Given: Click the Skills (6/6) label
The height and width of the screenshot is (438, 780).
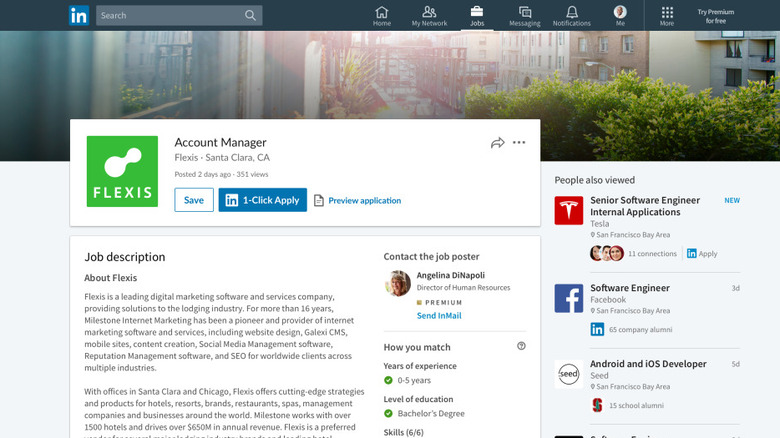Looking at the screenshot, I should (x=403, y=432).
